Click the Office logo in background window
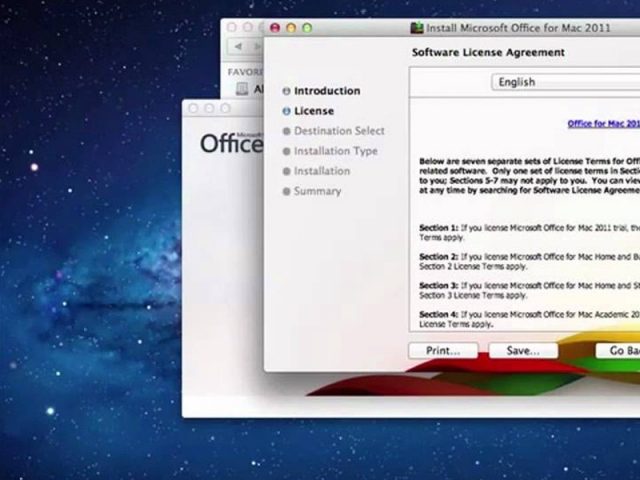 point(230,143)
